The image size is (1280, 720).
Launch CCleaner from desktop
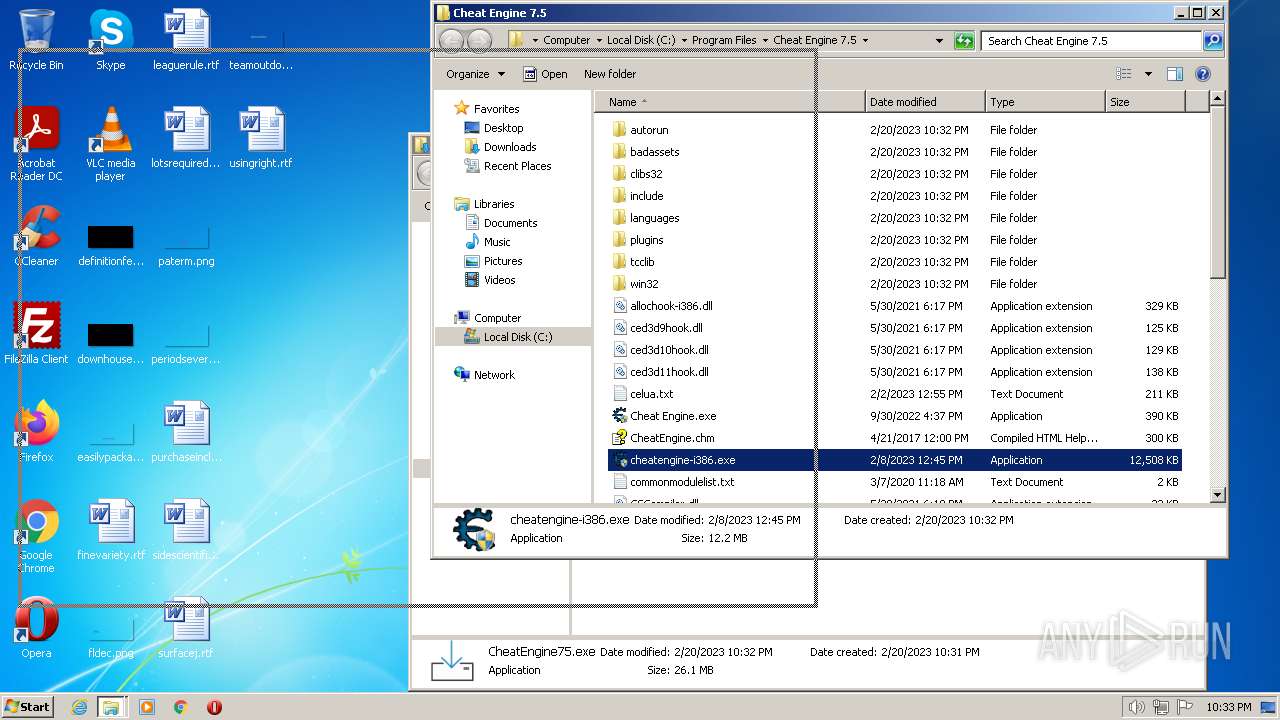[x=36, y=236]
